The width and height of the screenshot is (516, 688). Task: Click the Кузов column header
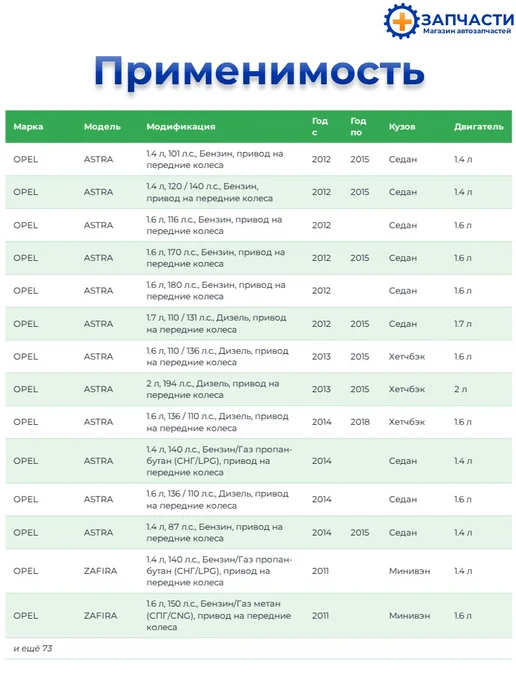click(402, 127)
